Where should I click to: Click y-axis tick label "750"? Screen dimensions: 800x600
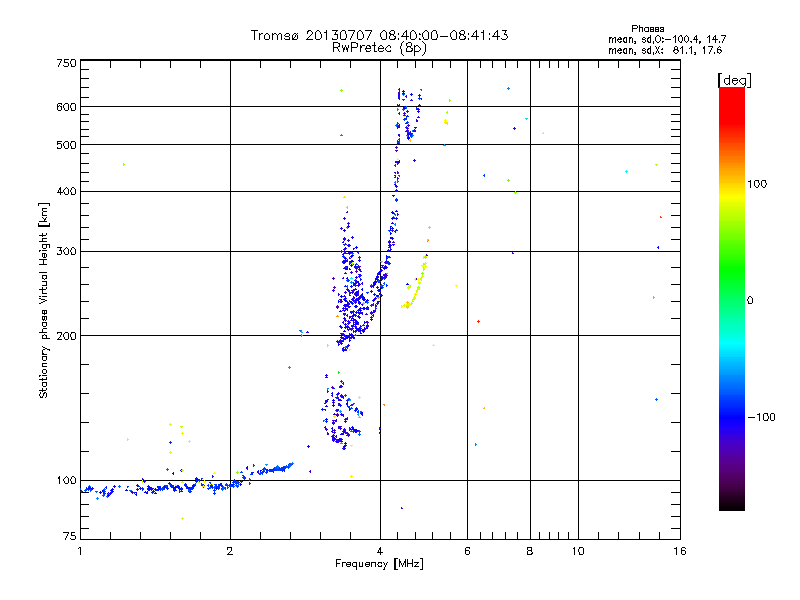66,63
